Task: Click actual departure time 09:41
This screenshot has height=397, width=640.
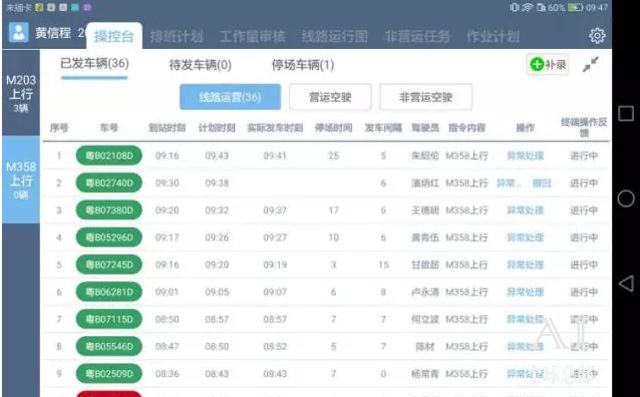Action: tap(275, 156)
